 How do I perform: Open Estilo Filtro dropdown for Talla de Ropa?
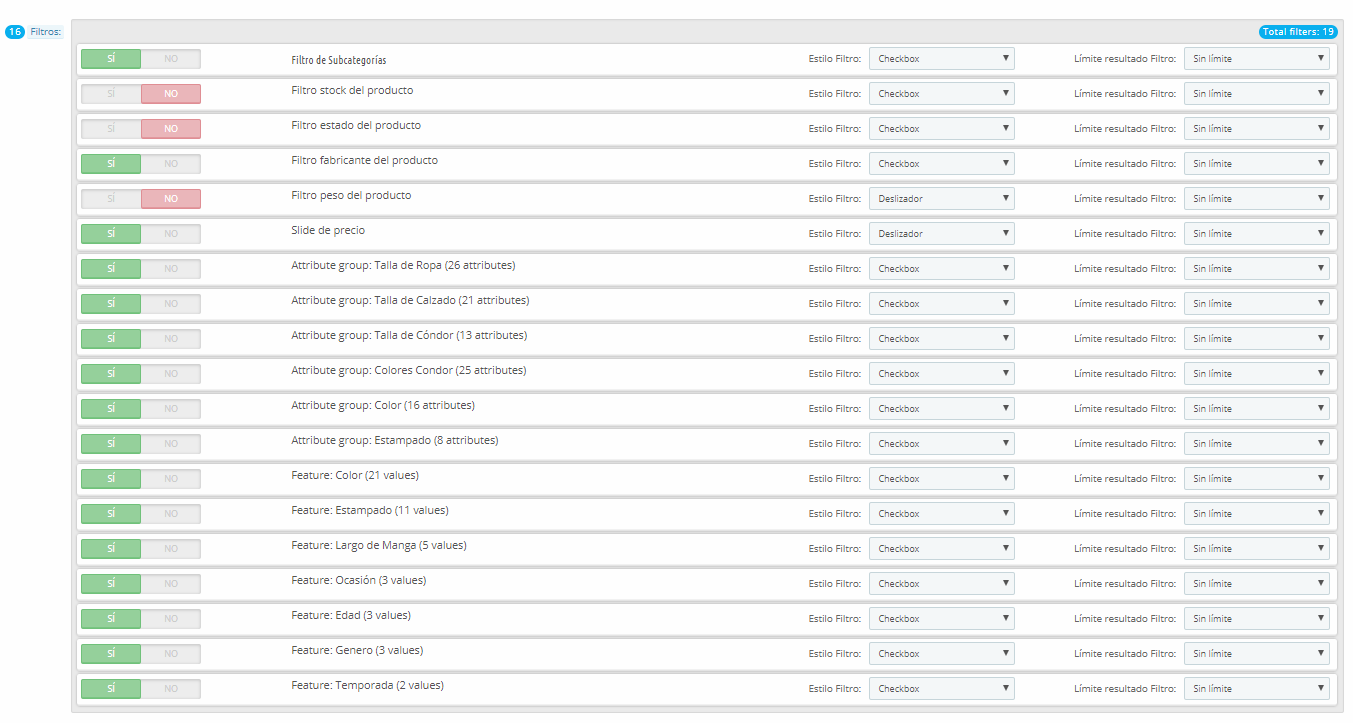pyautogui.click(x=941, y=269)
